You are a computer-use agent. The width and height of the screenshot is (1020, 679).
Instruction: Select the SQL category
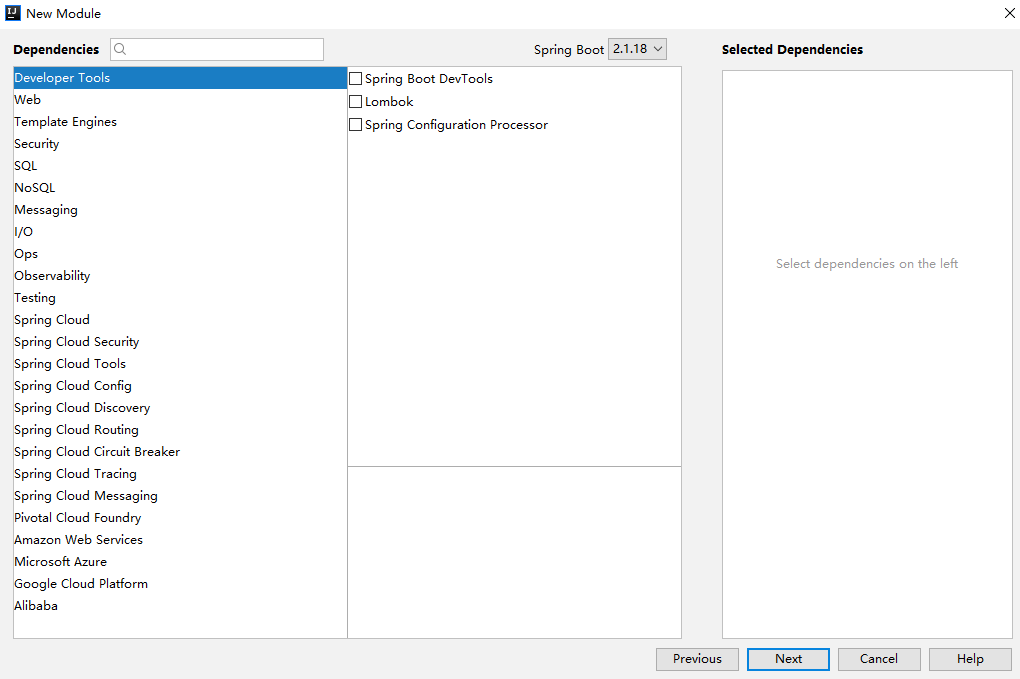pos(180,166)
